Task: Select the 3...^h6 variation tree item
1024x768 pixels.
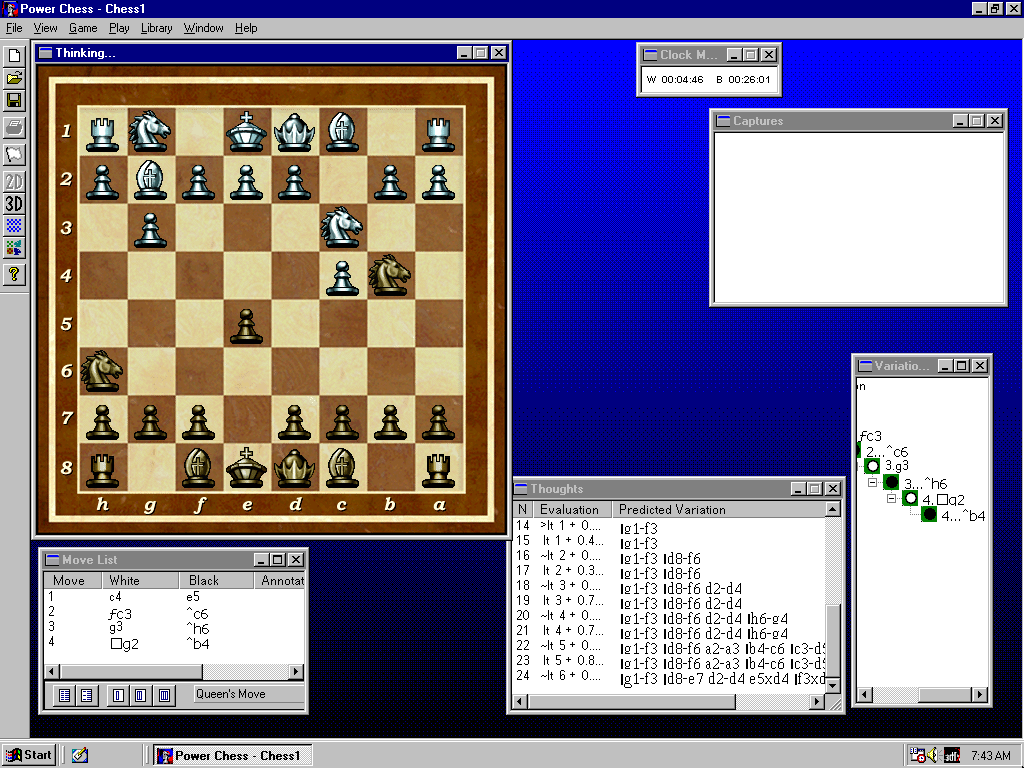Action: (x=925, y=484)
